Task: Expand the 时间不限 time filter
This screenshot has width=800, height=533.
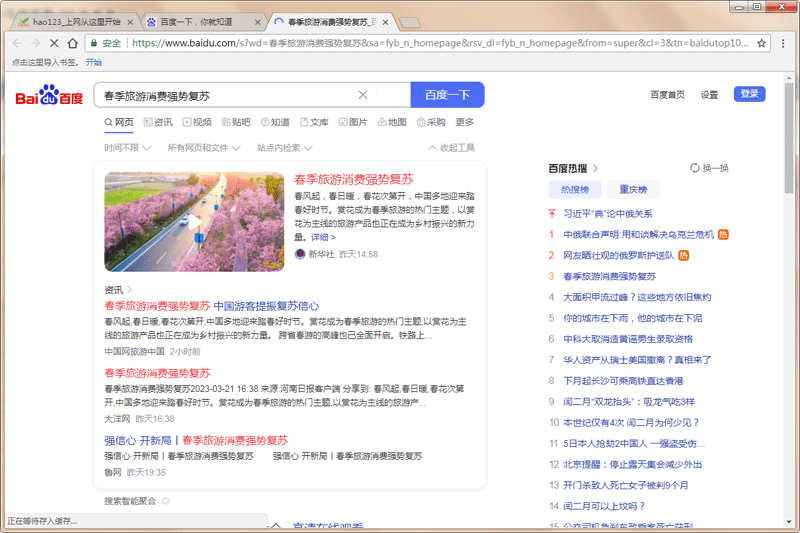Action: pos(125,147)
